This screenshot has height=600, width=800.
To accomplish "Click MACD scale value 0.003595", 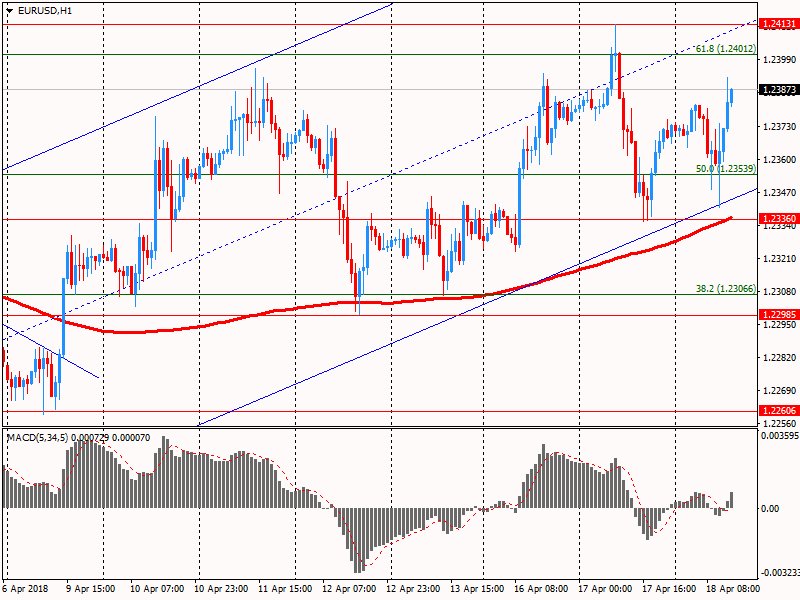I will pos(780,436).
